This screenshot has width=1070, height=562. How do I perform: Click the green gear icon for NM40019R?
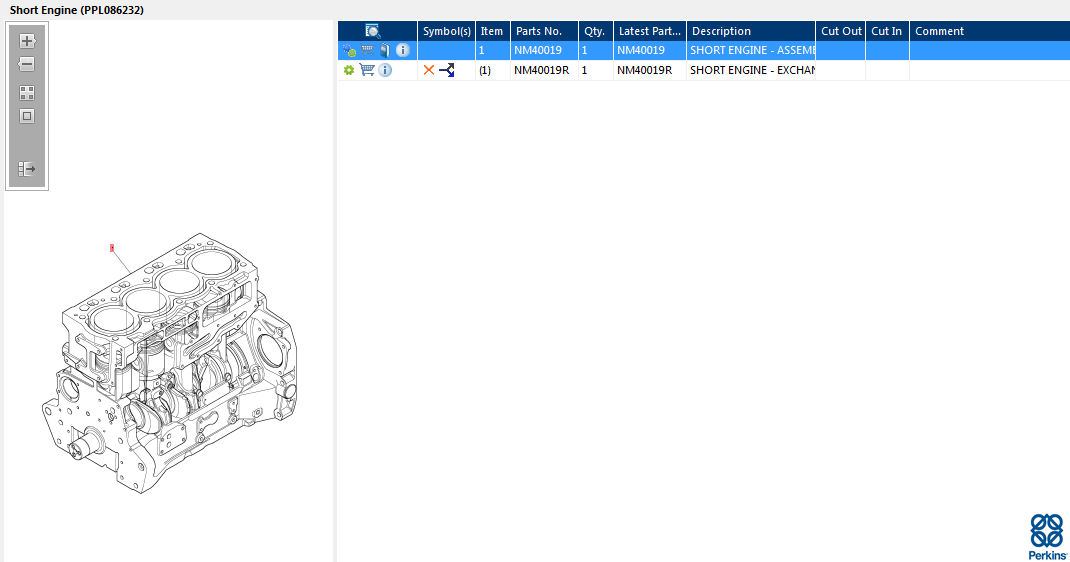click(x=349, y=70)
